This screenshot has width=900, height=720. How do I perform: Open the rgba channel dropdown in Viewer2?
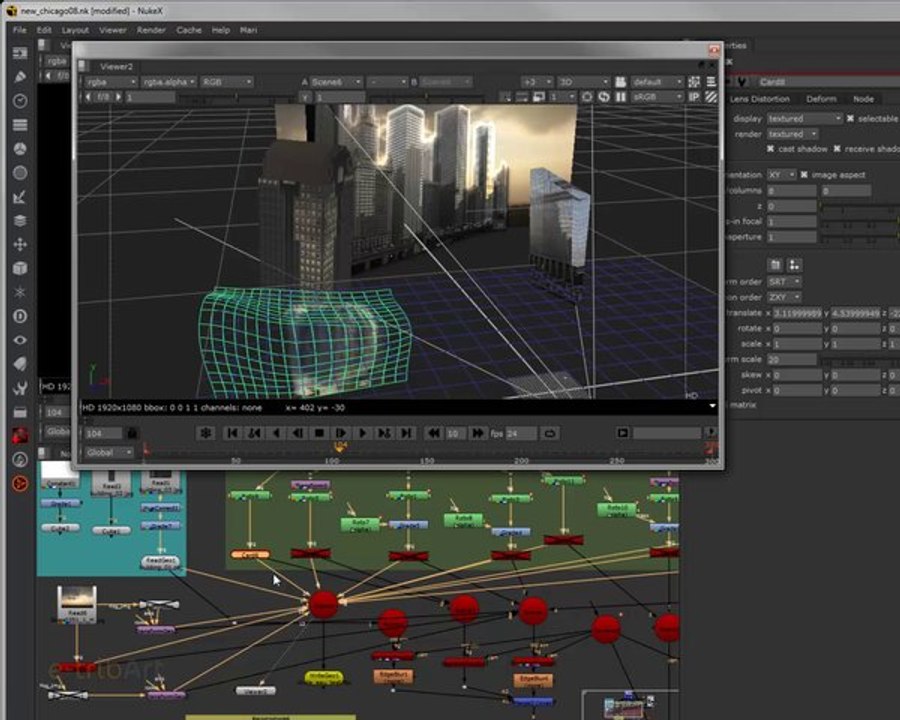click(x=111, y=82)
